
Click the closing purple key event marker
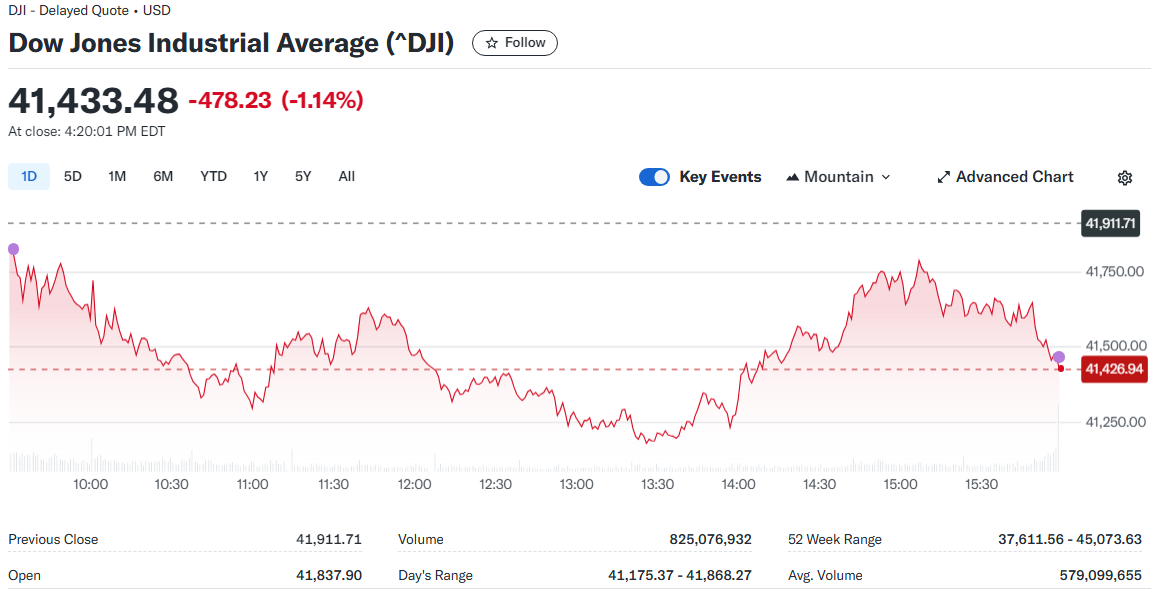[x=1058, y=358]
